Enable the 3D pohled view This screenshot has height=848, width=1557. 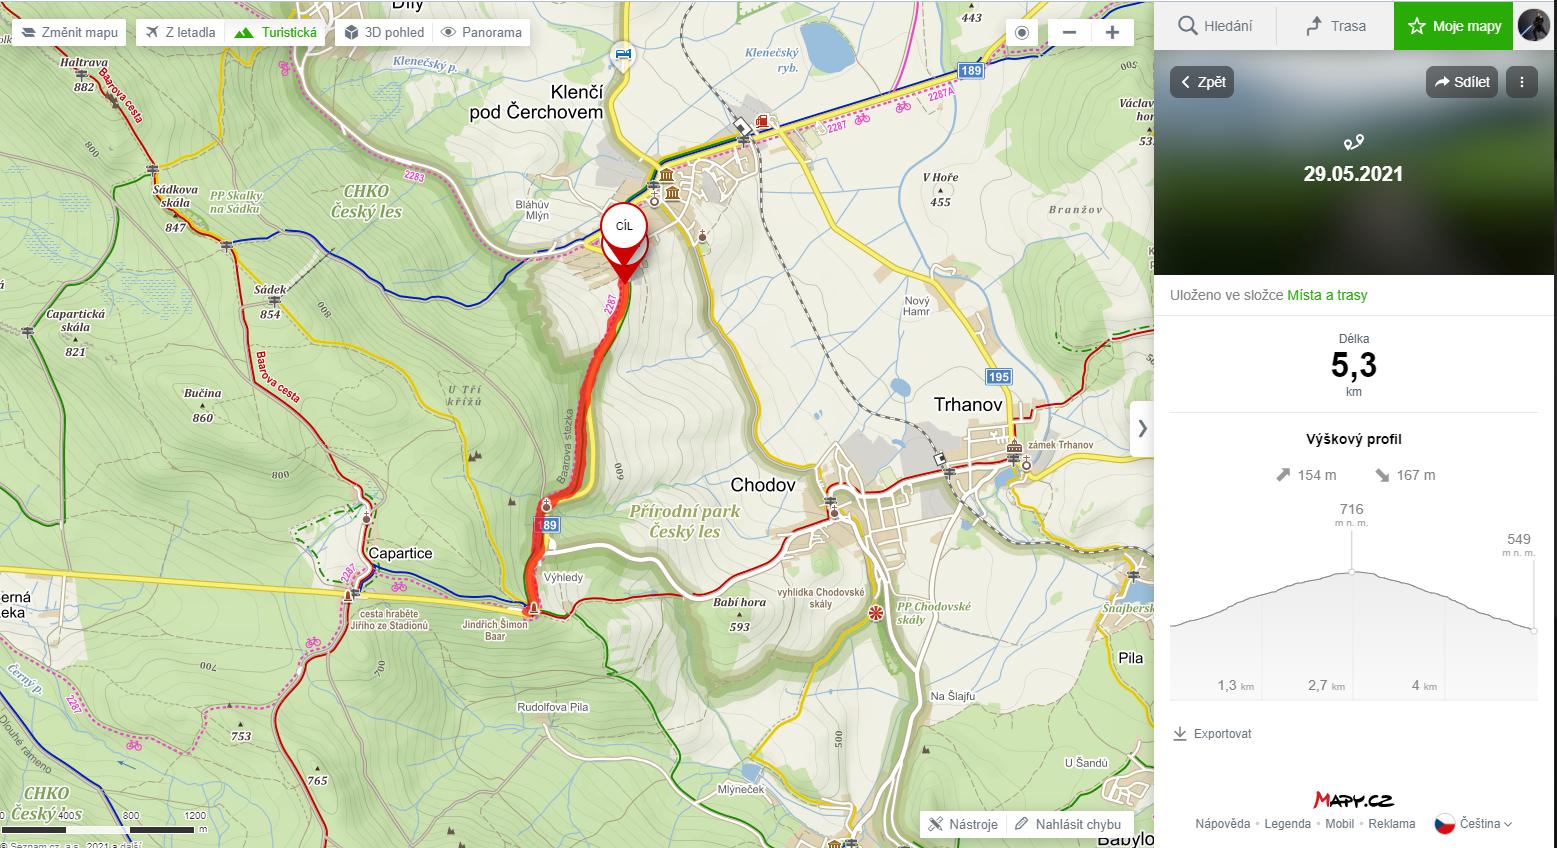(383, 32)
